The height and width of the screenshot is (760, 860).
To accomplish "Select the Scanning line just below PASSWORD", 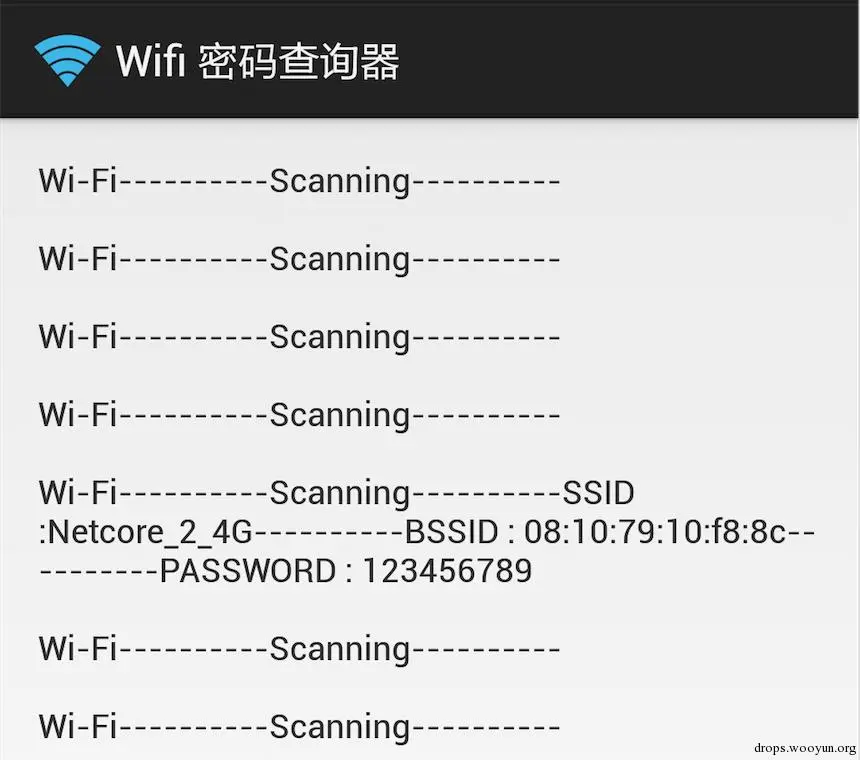I will tap(299, 649).
